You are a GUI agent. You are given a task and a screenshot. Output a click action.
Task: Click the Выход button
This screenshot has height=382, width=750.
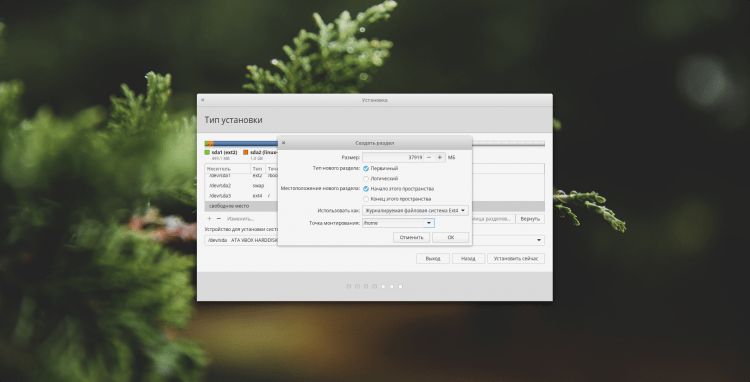click(x=433, y=258)
